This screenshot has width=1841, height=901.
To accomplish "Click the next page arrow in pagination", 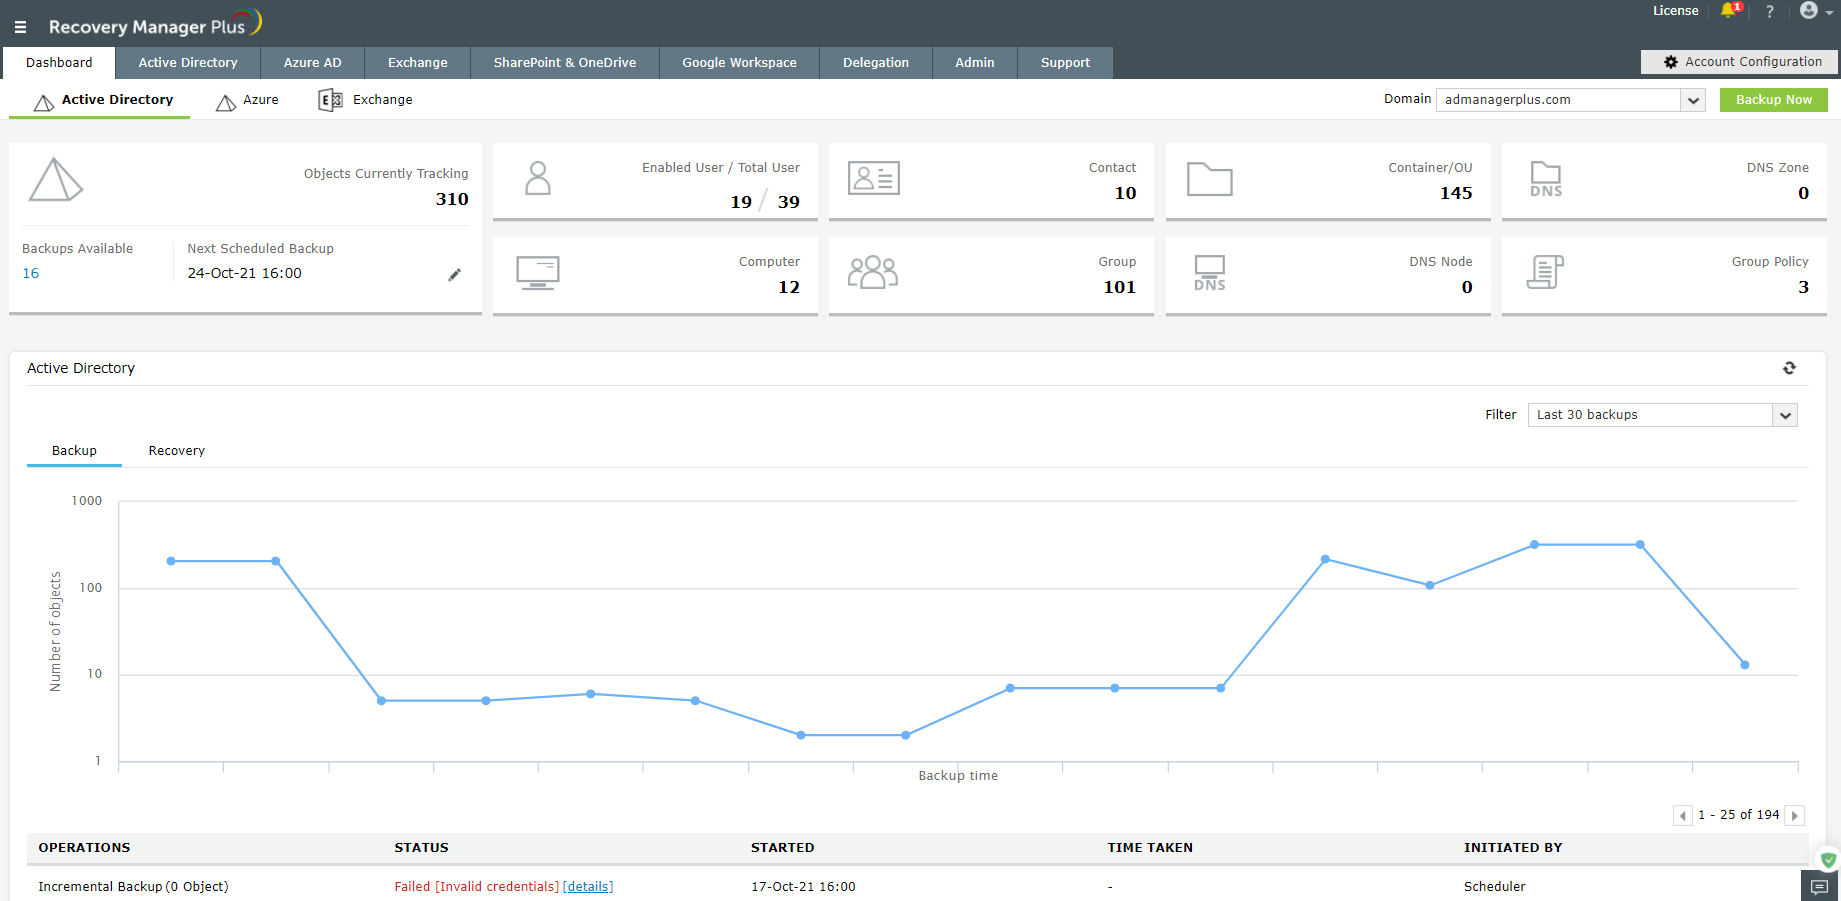I will tap(1795, 815).
